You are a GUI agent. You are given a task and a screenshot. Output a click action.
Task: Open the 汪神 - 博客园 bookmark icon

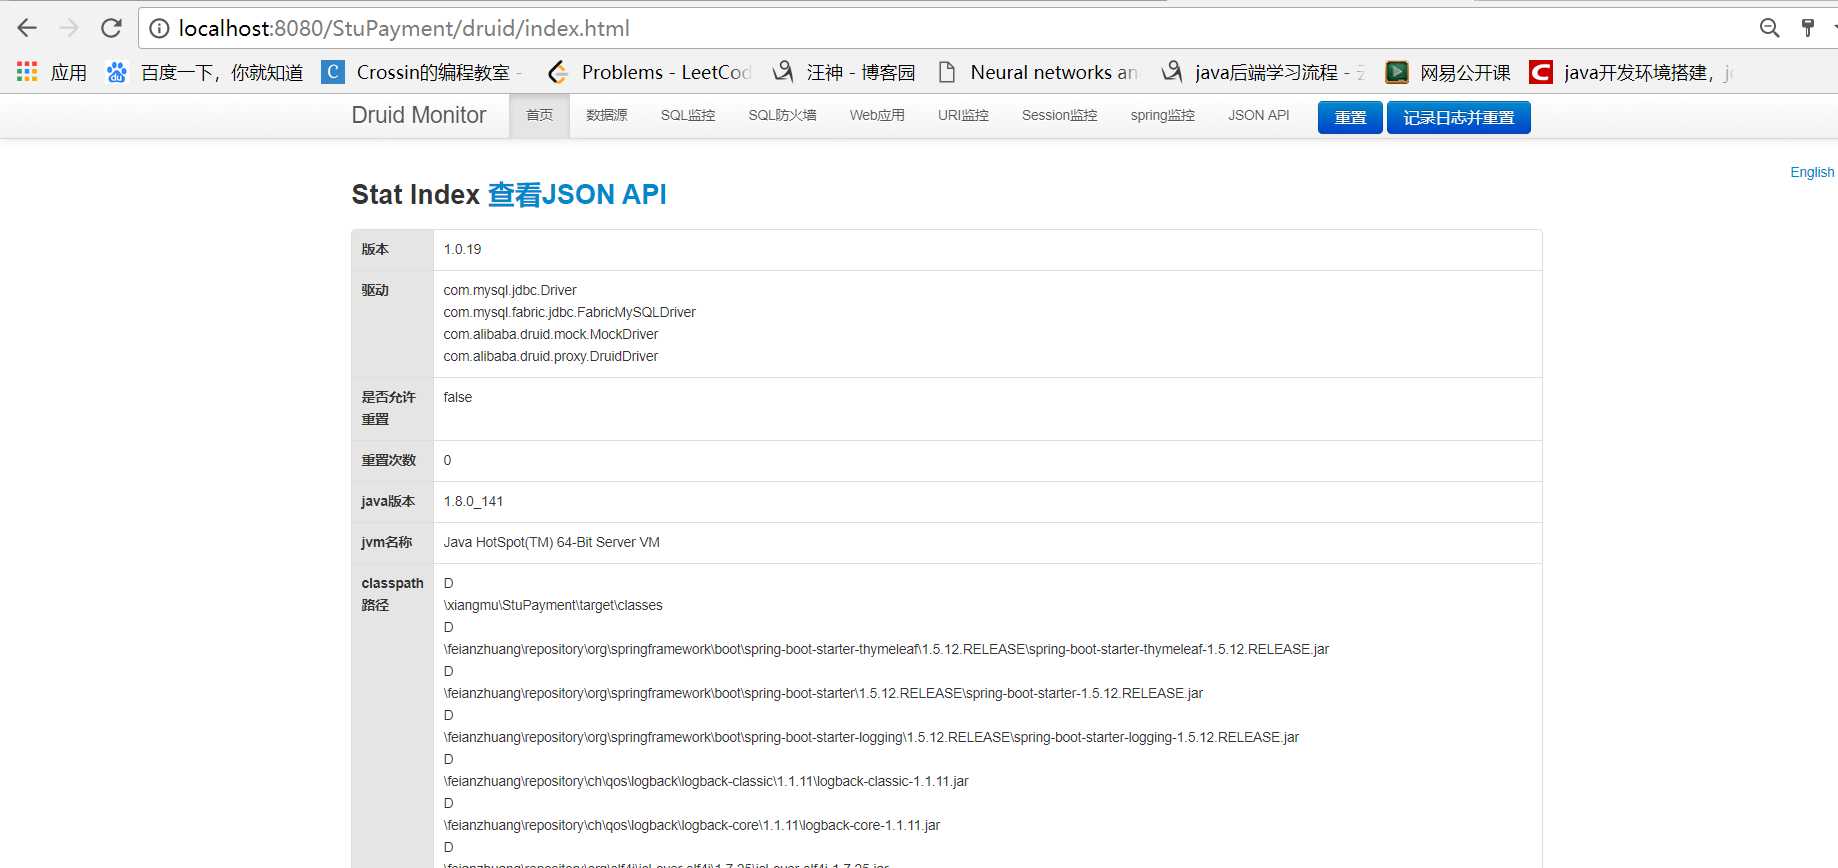[783, 72]
